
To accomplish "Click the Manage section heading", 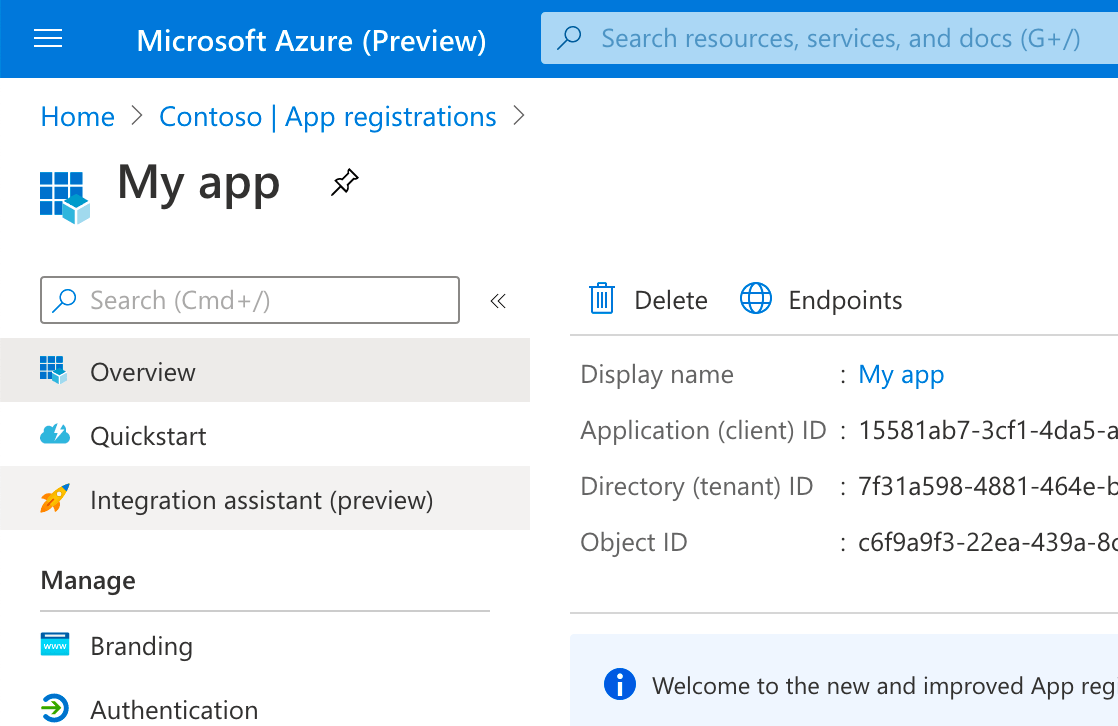I will [88, 581].
